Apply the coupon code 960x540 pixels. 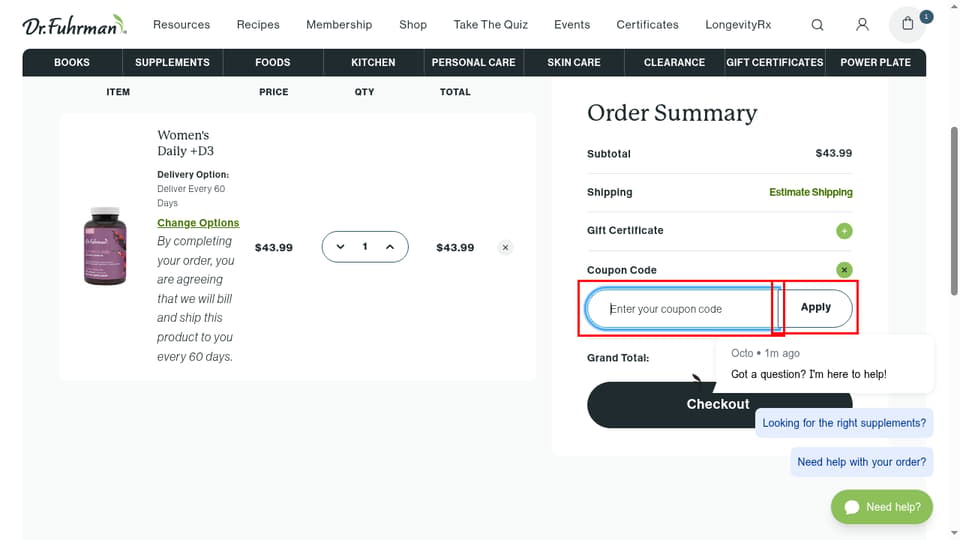pyautogui.click(x=816, y=307)
